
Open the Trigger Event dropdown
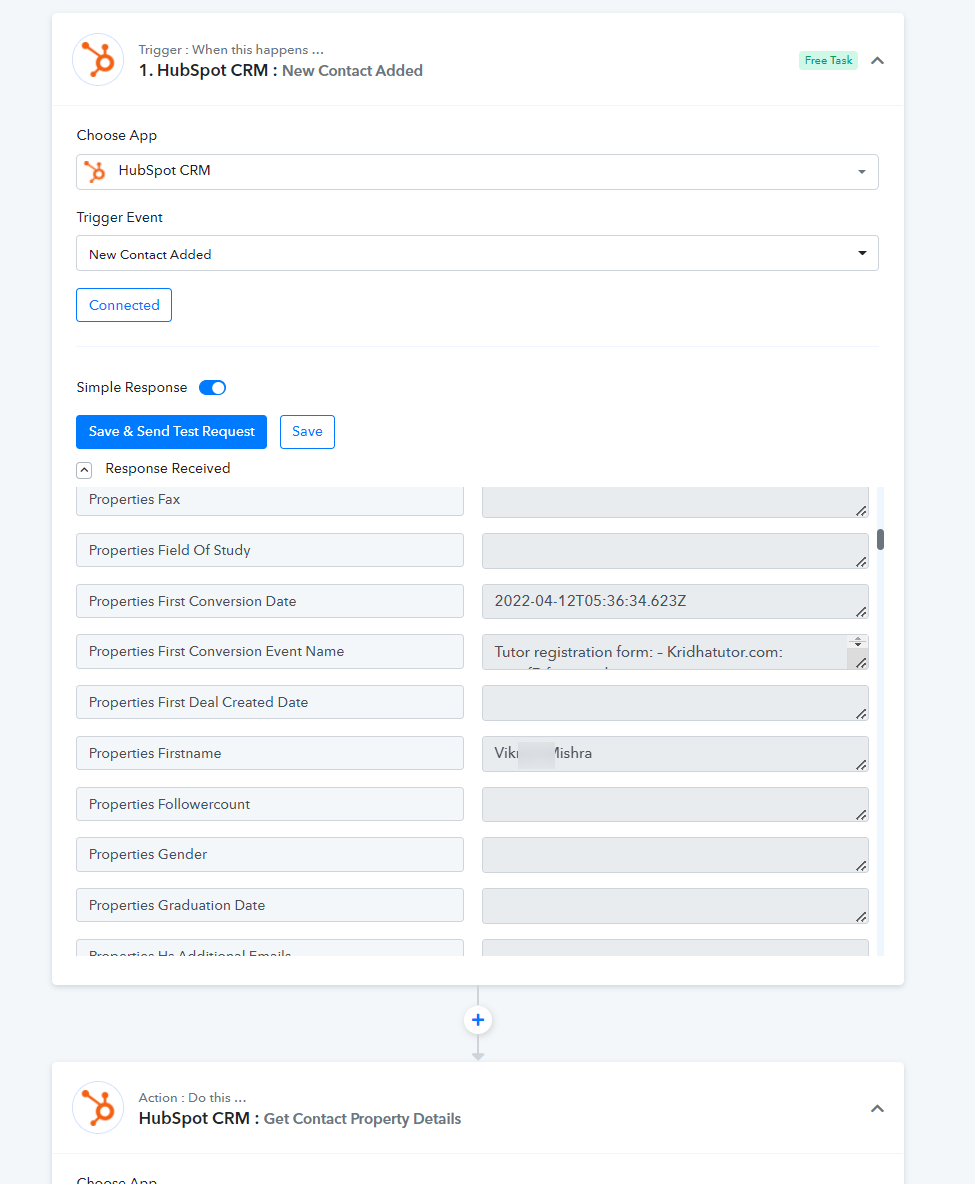click(x=477, y=253)
